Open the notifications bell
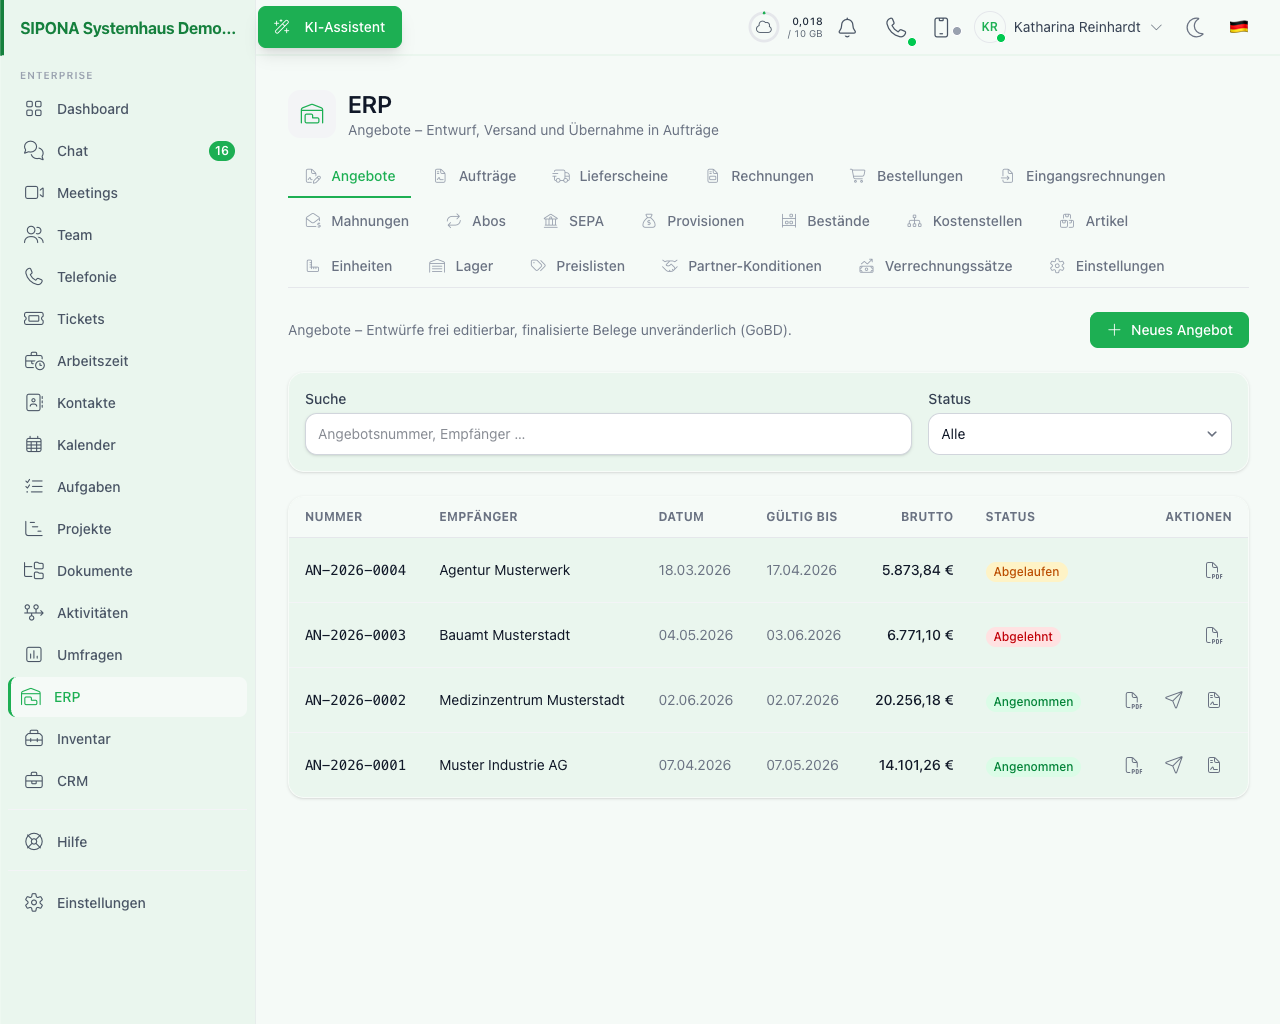The width and height of the screenshot is (1280, 1024). (x=847, y=28)
